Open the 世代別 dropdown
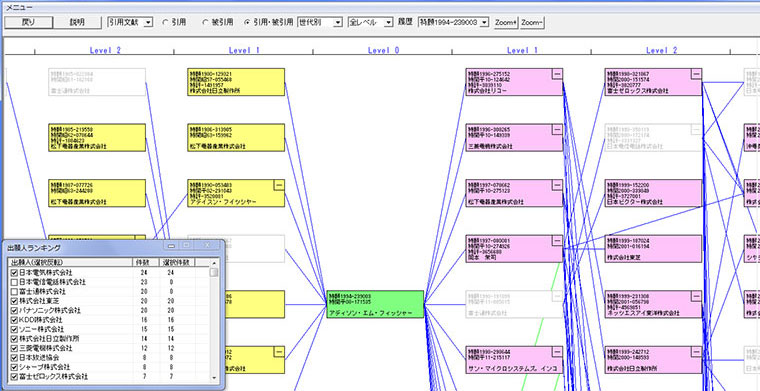760x391 pixels. coord(320,22)
